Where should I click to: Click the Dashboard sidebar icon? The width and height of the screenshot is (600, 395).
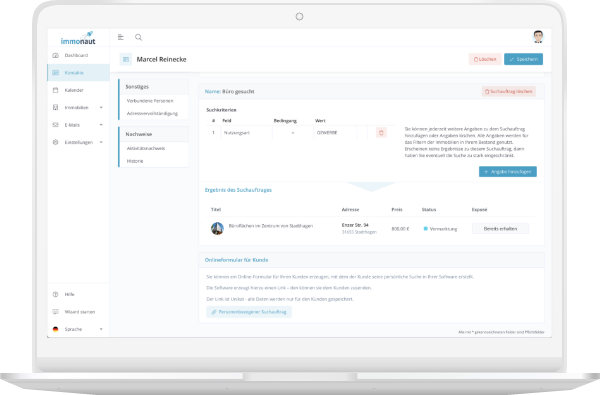coord(55,55)
